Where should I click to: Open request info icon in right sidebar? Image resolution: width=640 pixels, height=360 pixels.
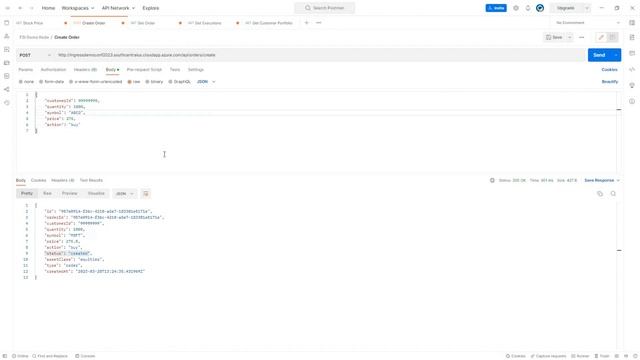(x=632, y=101)
